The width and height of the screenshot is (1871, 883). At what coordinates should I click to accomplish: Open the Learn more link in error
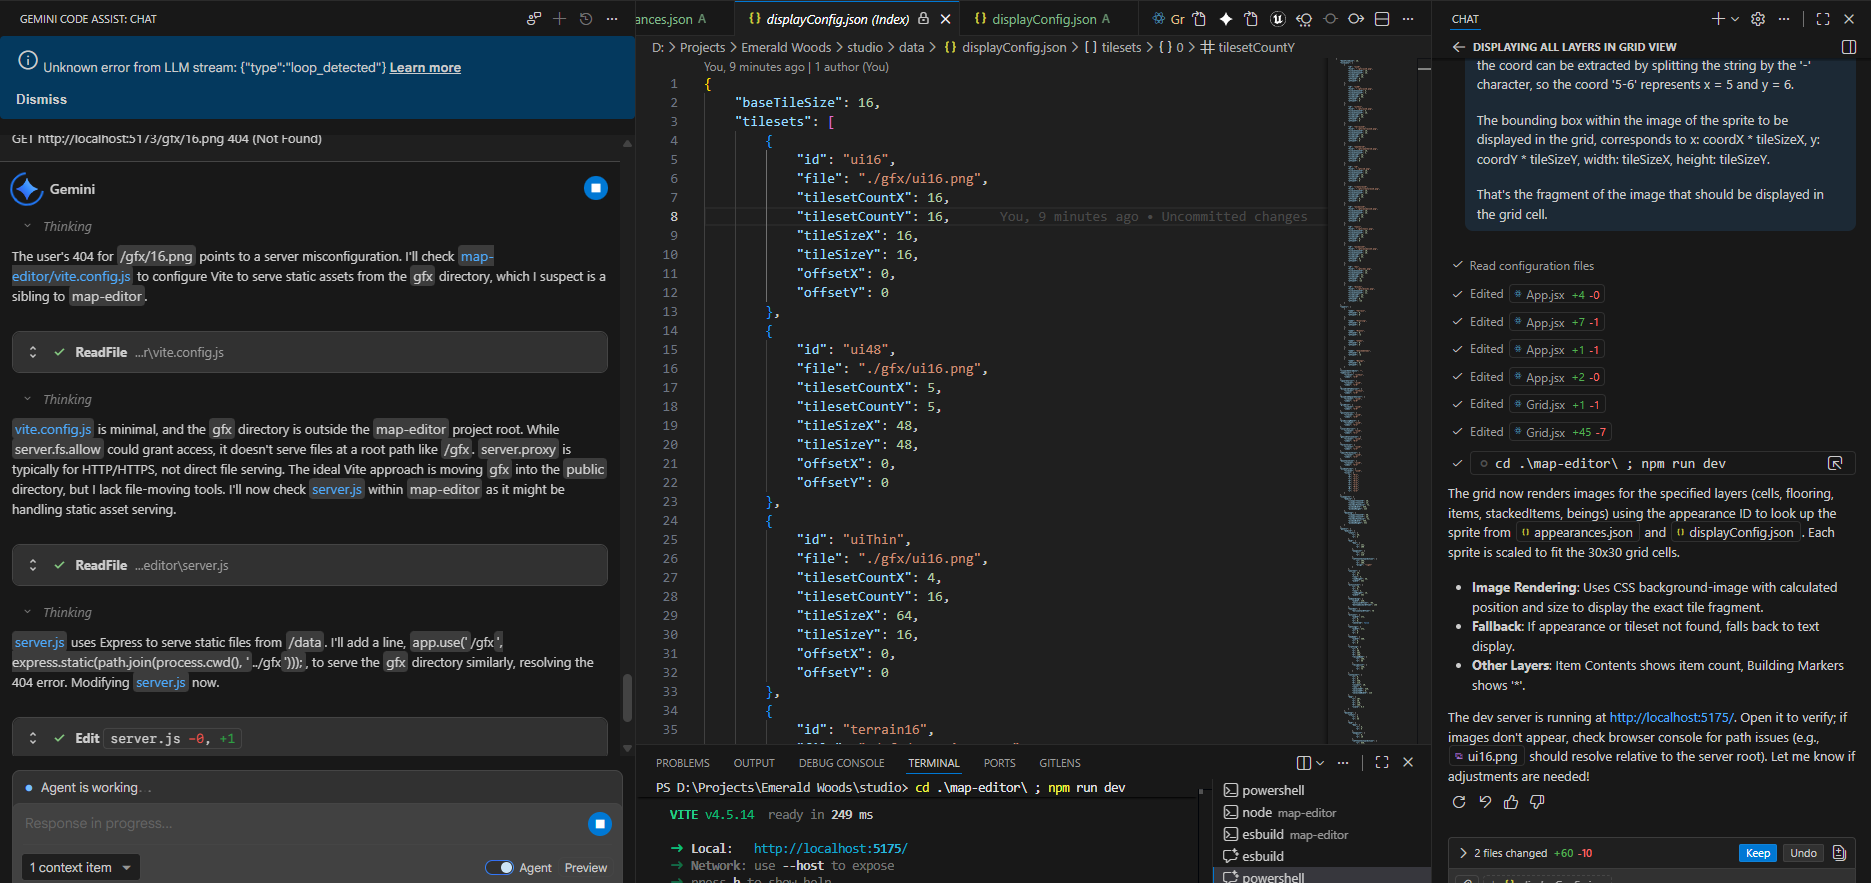425,67
